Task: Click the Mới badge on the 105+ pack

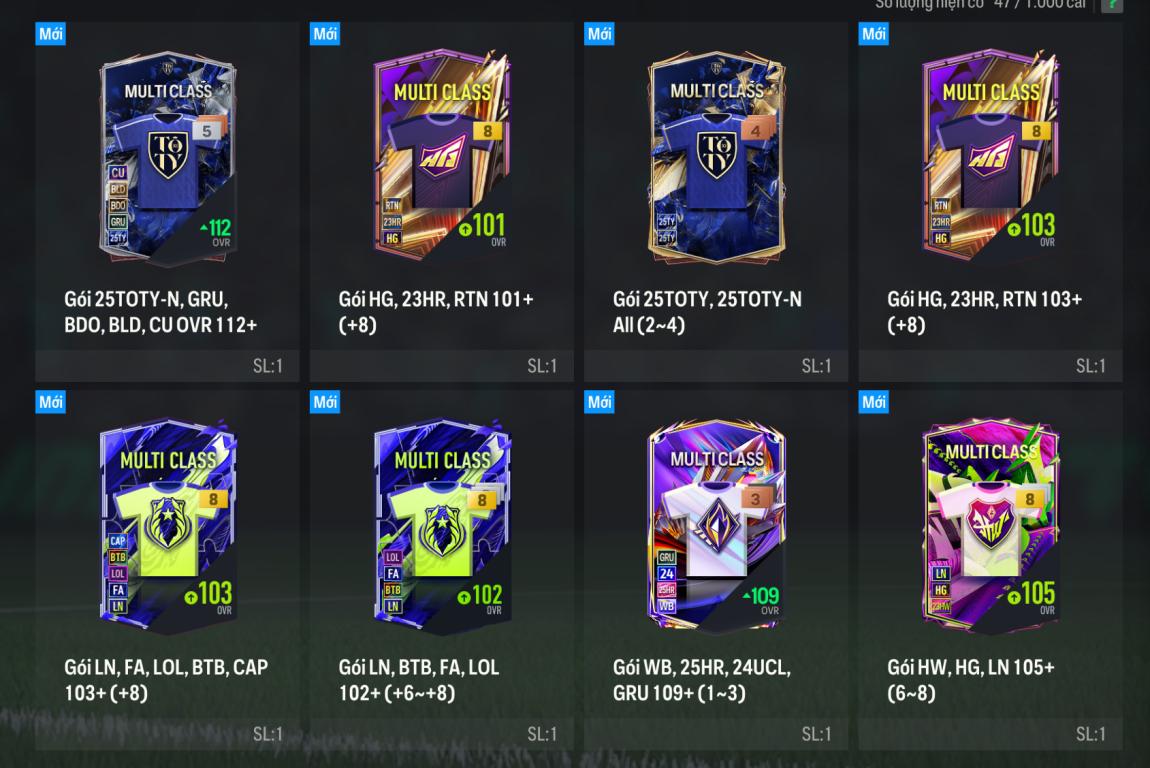Action: (874, 402)
